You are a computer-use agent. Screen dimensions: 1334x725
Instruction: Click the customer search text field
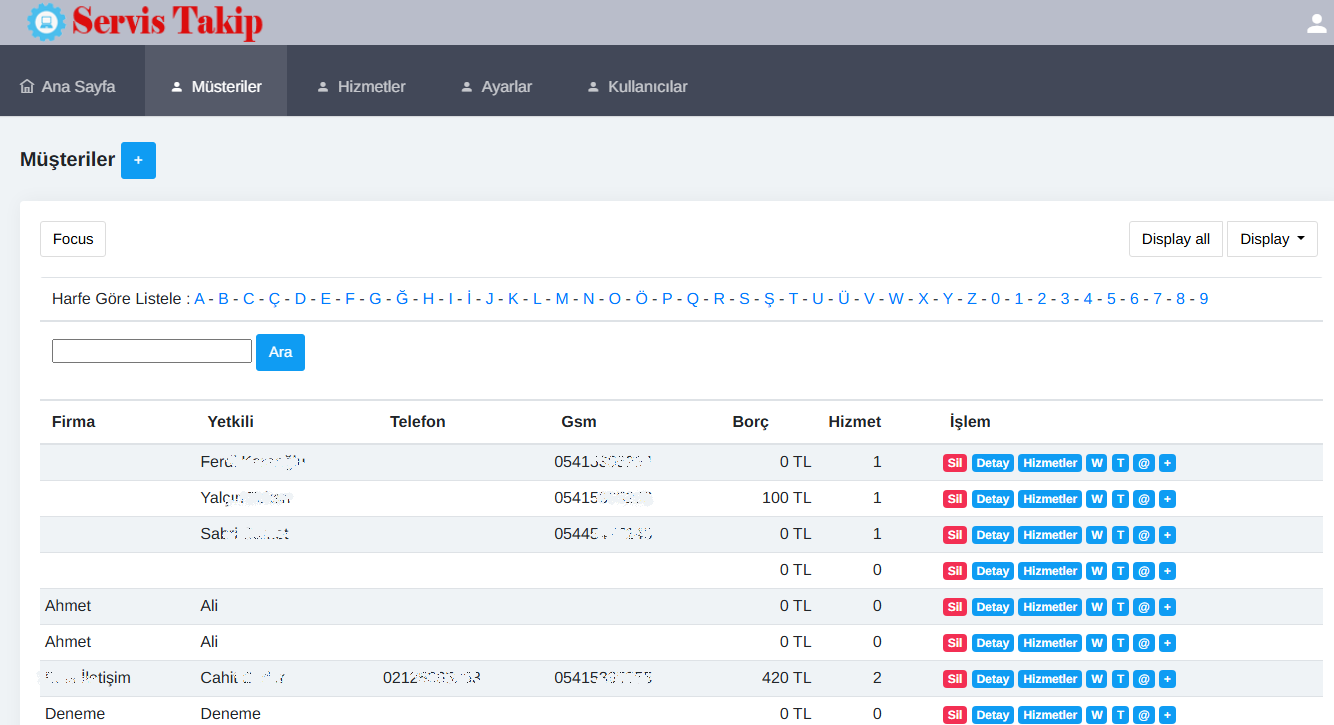coord(152,351)
